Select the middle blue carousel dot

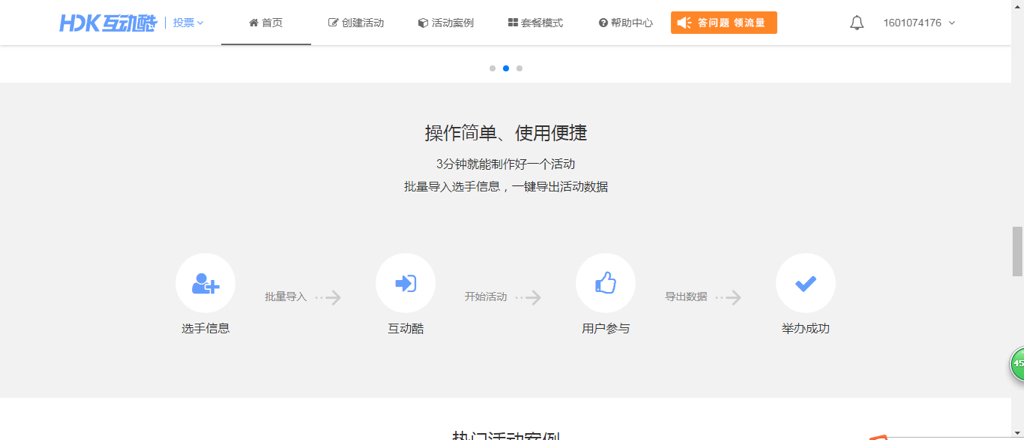pyautogui.click(x=506, y=68)
